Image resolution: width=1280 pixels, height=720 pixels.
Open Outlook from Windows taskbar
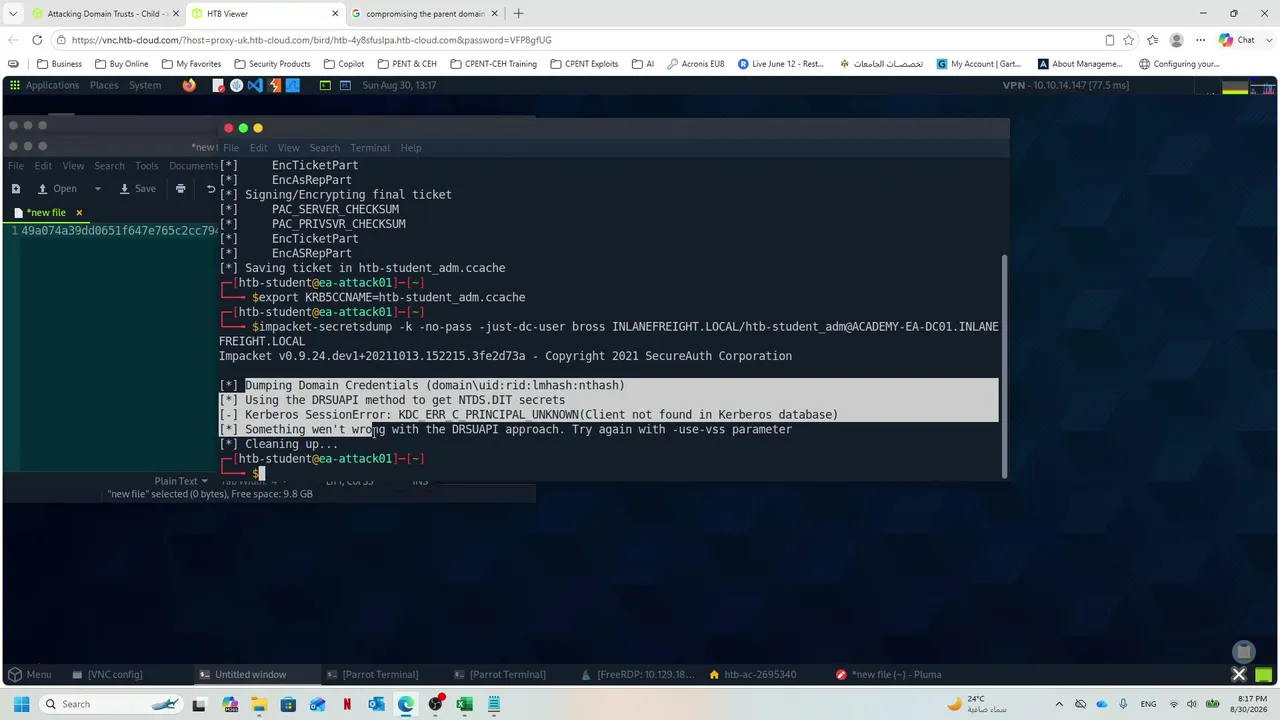click(376, 704)
